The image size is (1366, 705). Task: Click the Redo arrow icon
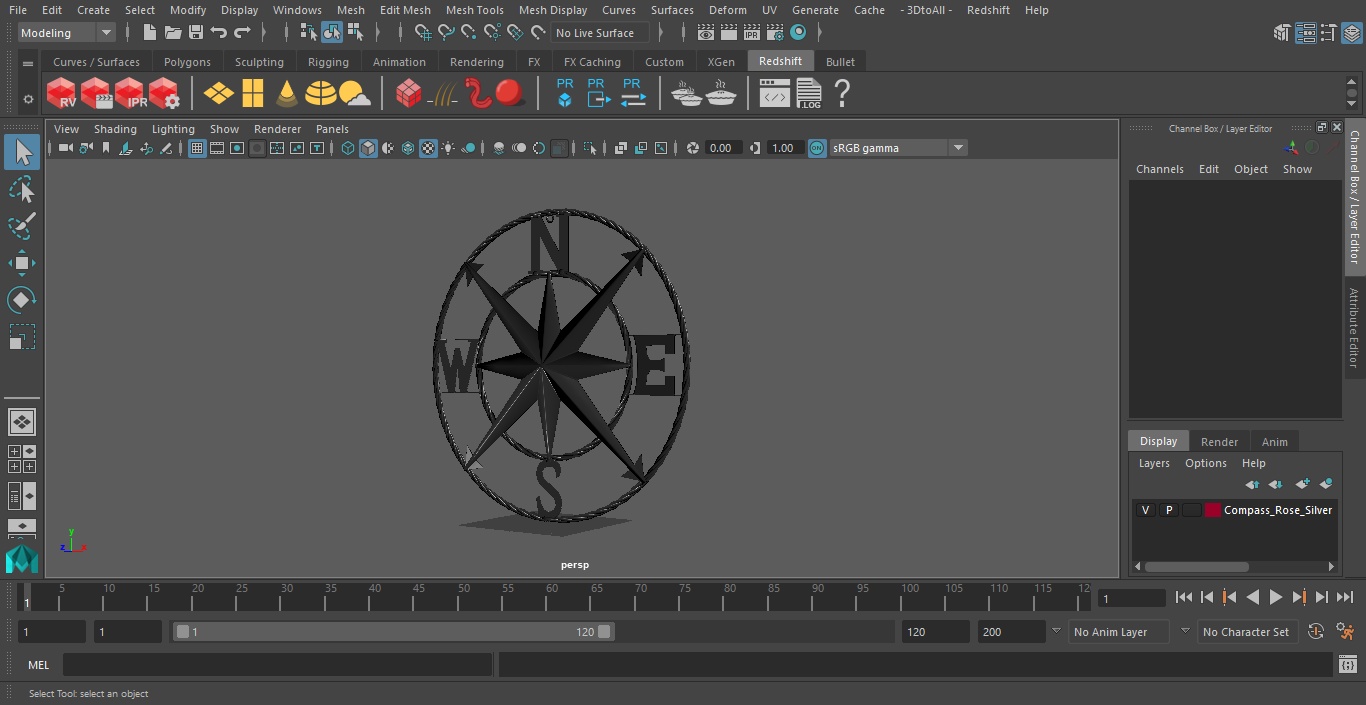[242, 33]
